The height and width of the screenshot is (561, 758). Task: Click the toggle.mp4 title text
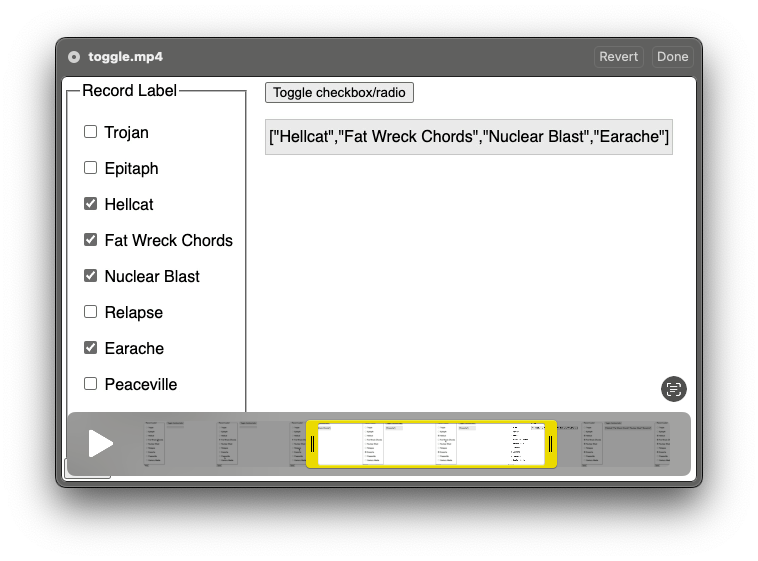tap(125, 57)
